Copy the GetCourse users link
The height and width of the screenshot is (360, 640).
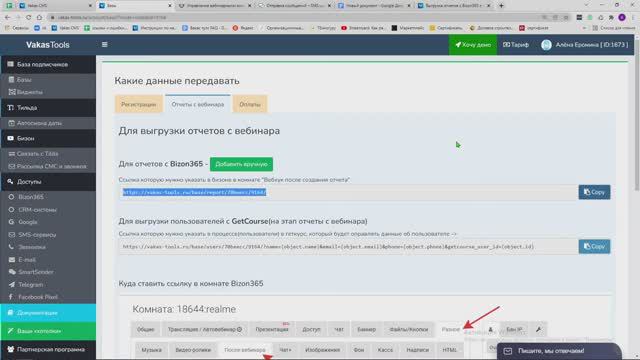[594, 247]
